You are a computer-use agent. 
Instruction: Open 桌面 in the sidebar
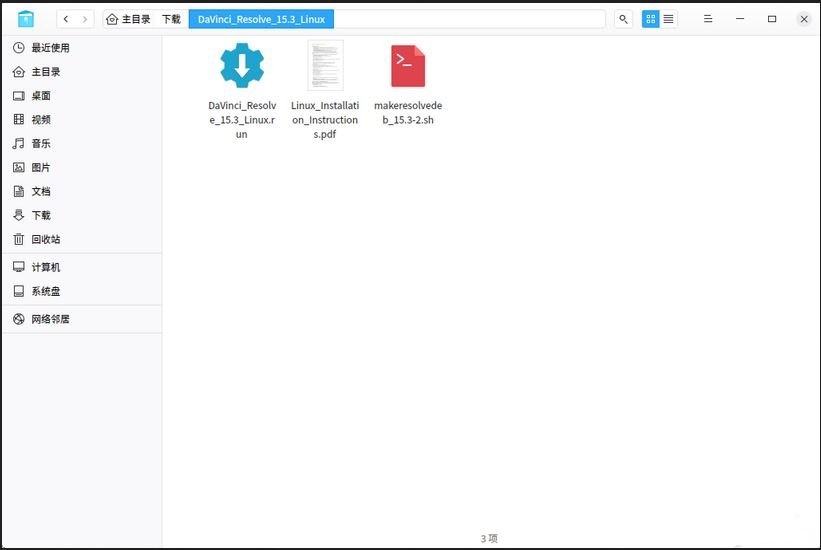82,96
